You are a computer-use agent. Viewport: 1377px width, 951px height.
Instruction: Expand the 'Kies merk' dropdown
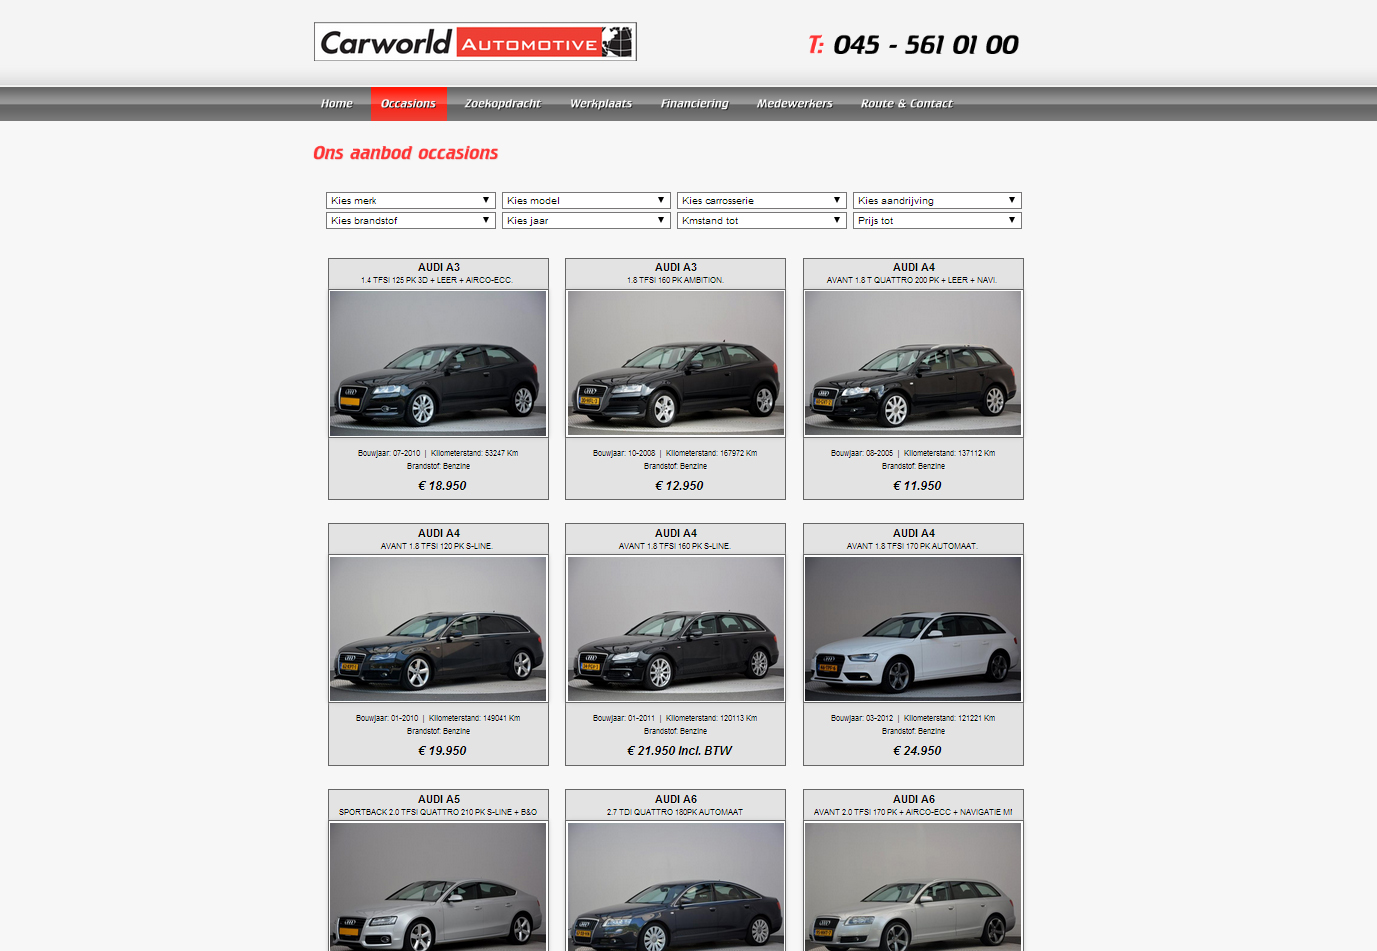point(411,200)
